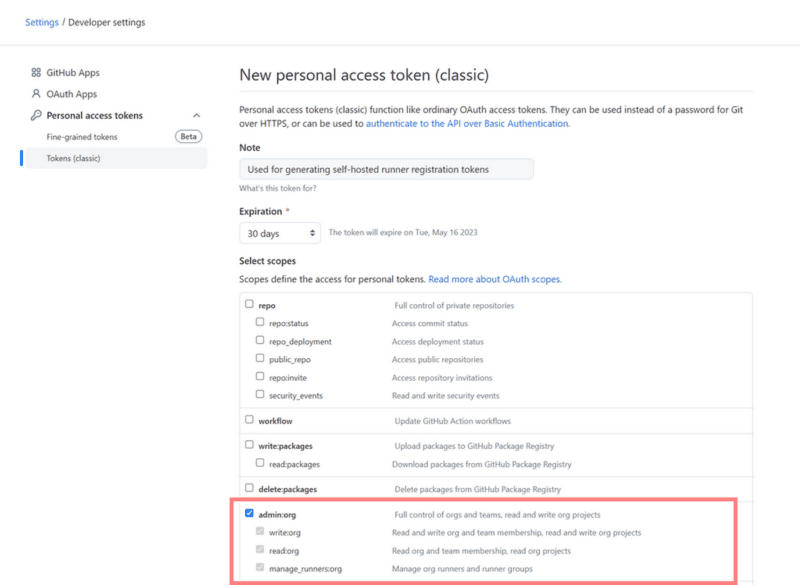Click the Personal access tokens key icon
Image resolution: width=800 pixels, height=585 pixels.
coord(36,115)
